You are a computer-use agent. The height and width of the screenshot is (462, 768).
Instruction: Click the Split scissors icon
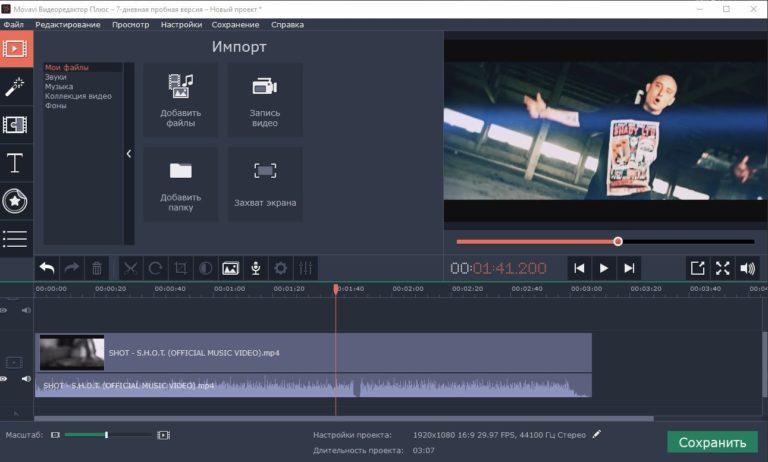pyautogui.click(x=130, y=268)
